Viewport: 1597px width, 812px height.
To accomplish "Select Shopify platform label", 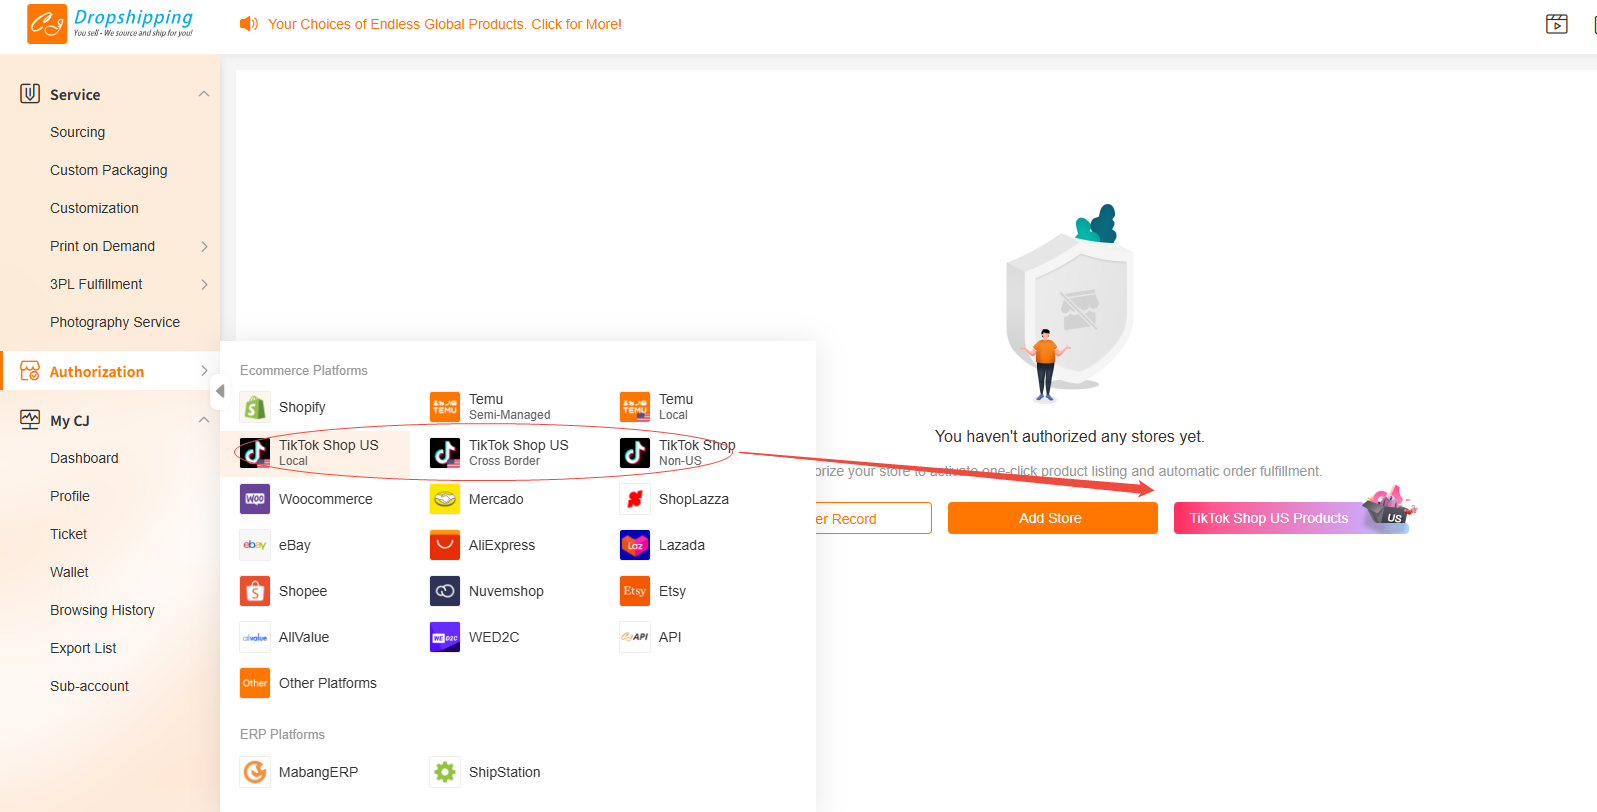I will coord(302,407).
